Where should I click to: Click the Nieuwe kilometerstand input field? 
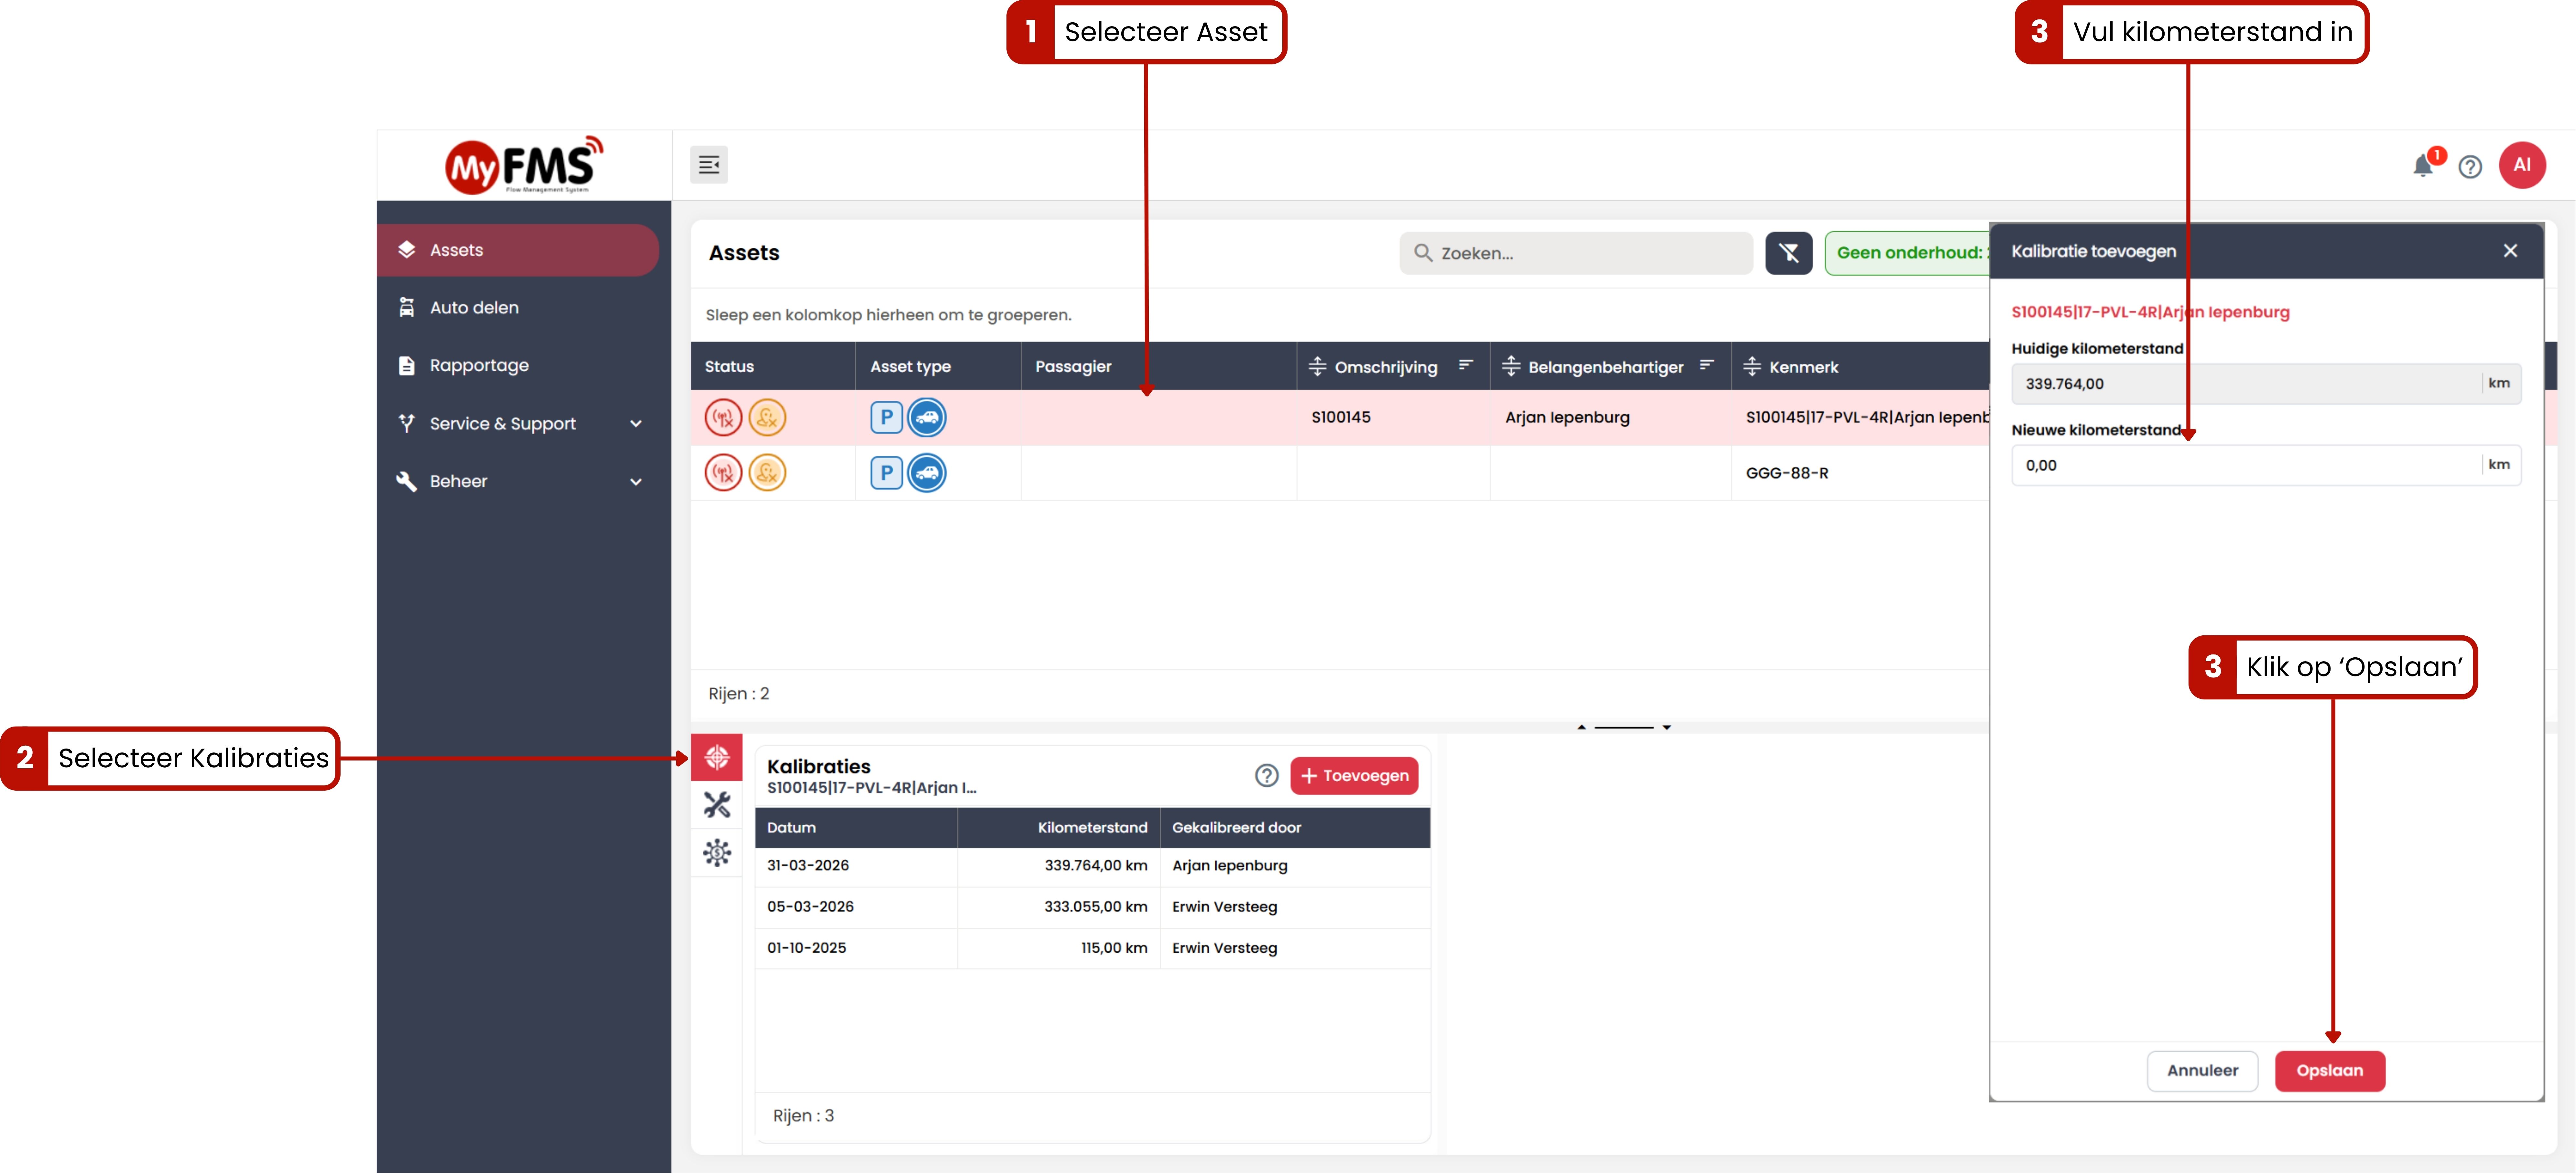click(x=2266, y=465)
